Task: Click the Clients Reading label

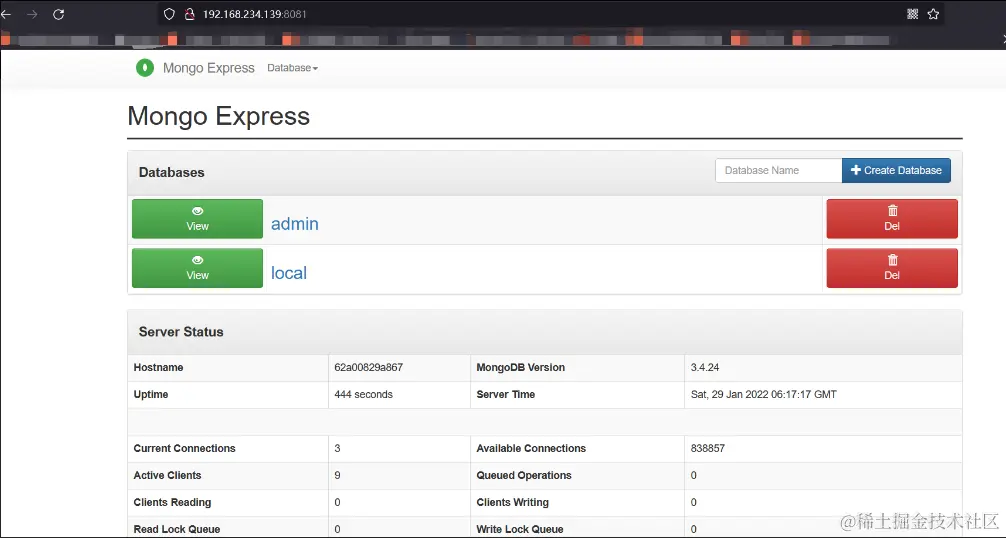Action: (x=172, y=502)
